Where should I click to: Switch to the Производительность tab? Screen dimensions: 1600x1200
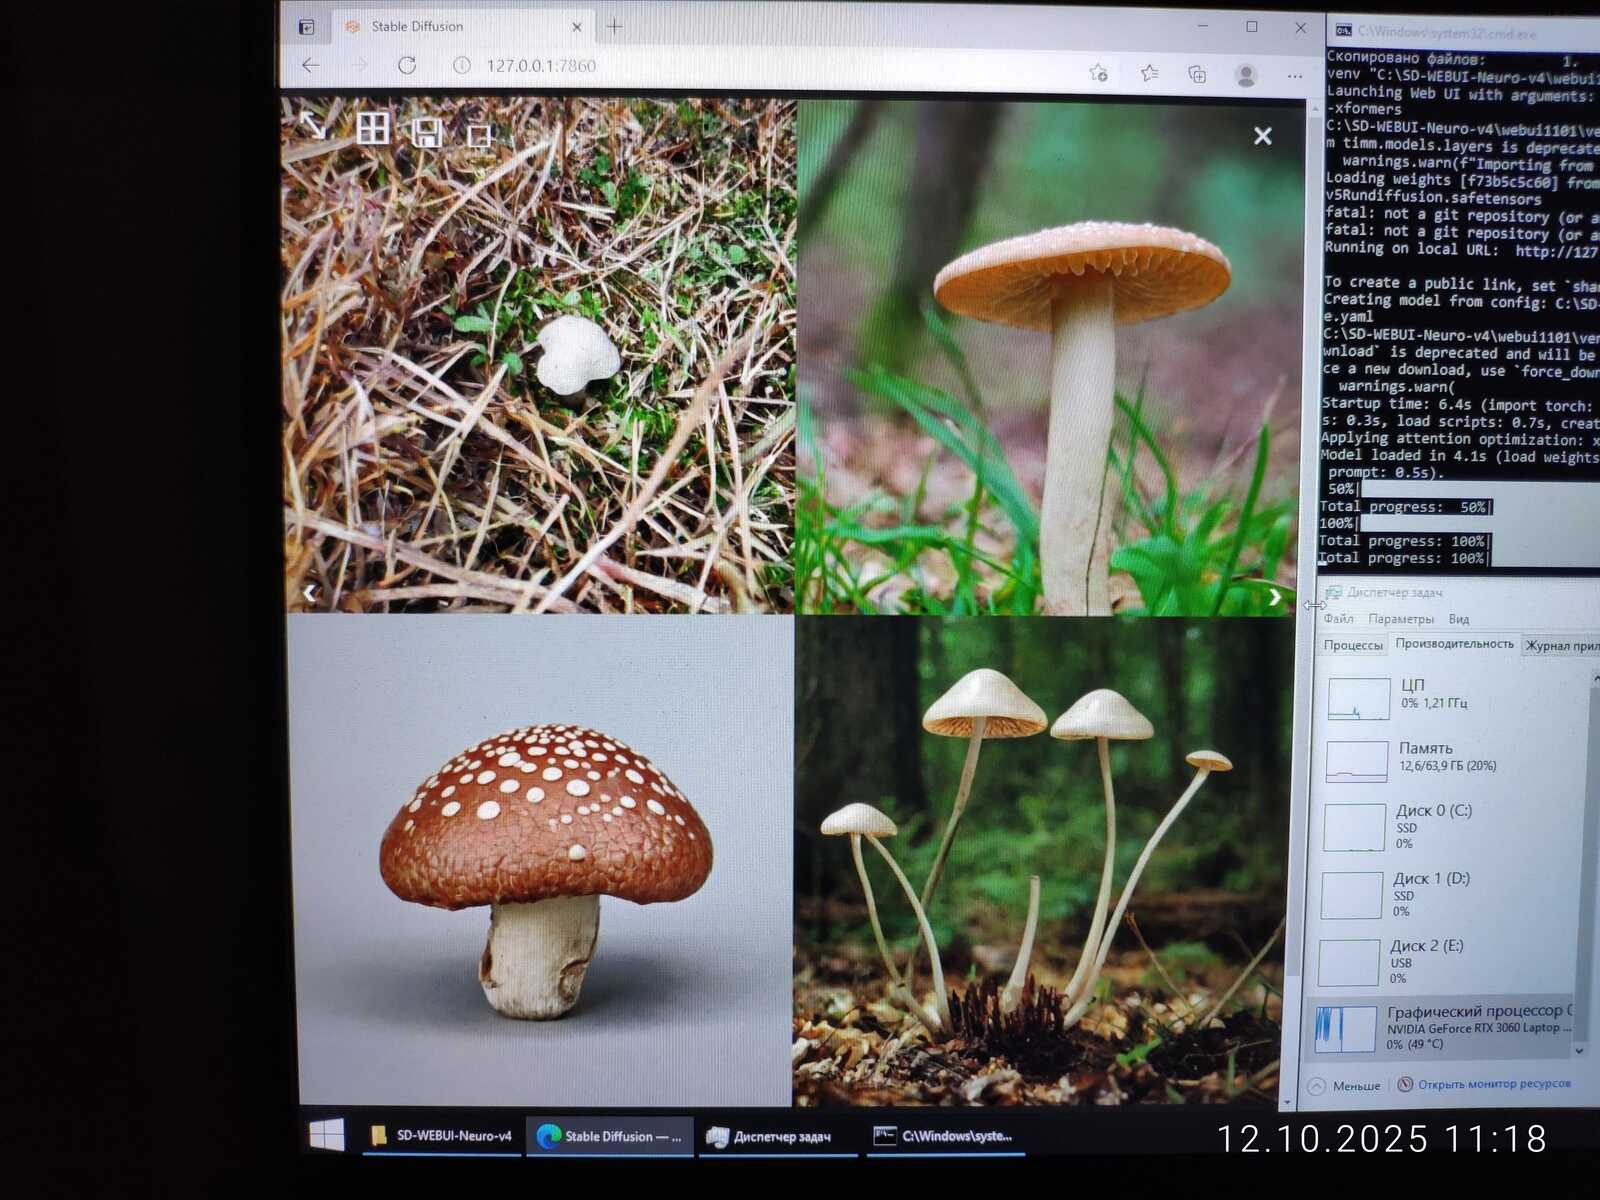pos(1454,644)
